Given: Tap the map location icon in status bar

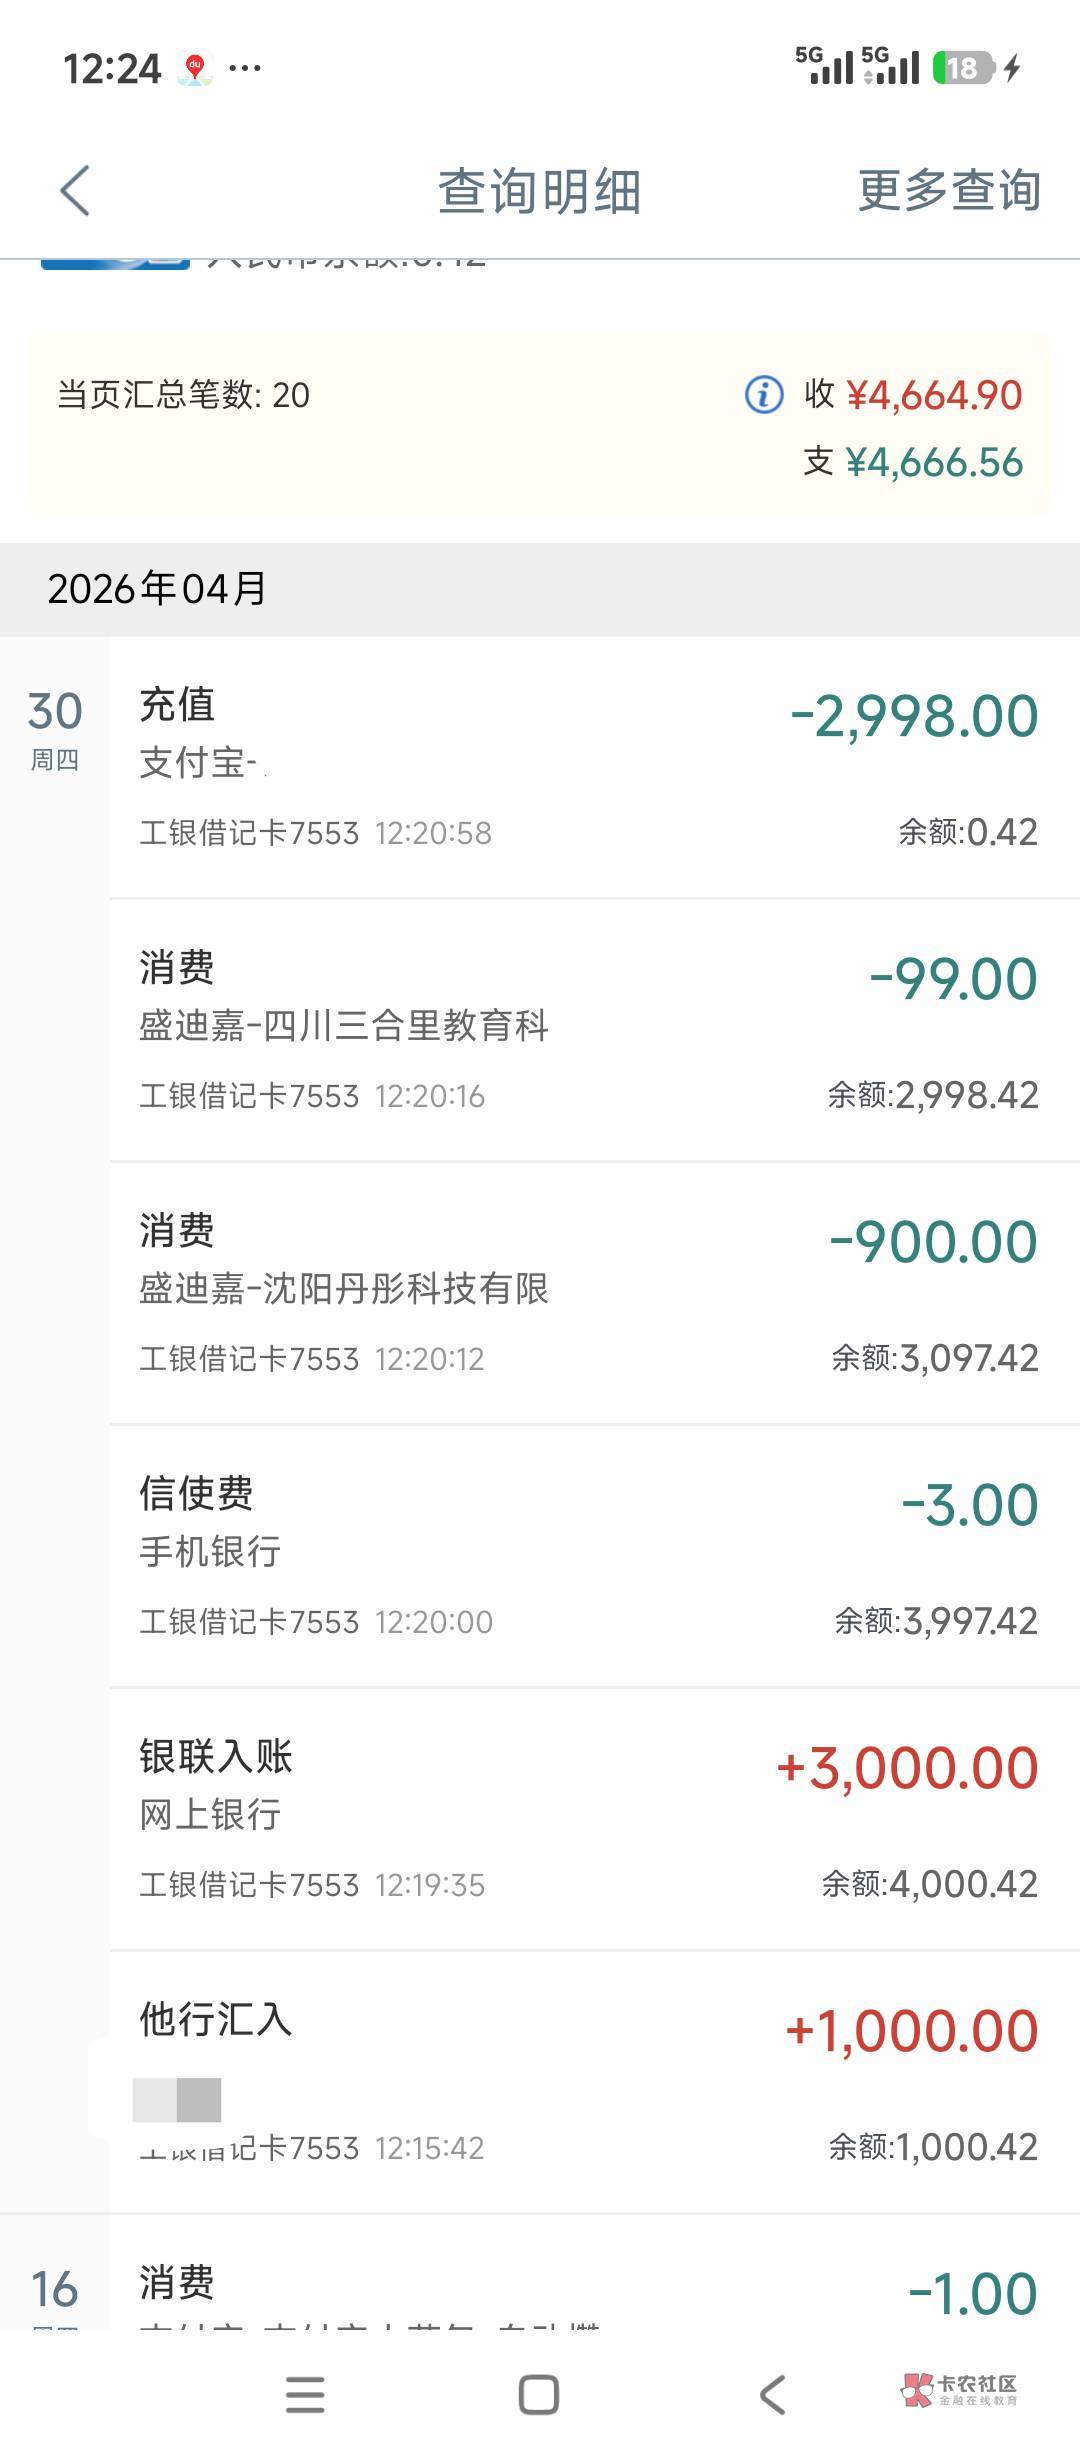Looking at the screenshot, I should 195,69.
